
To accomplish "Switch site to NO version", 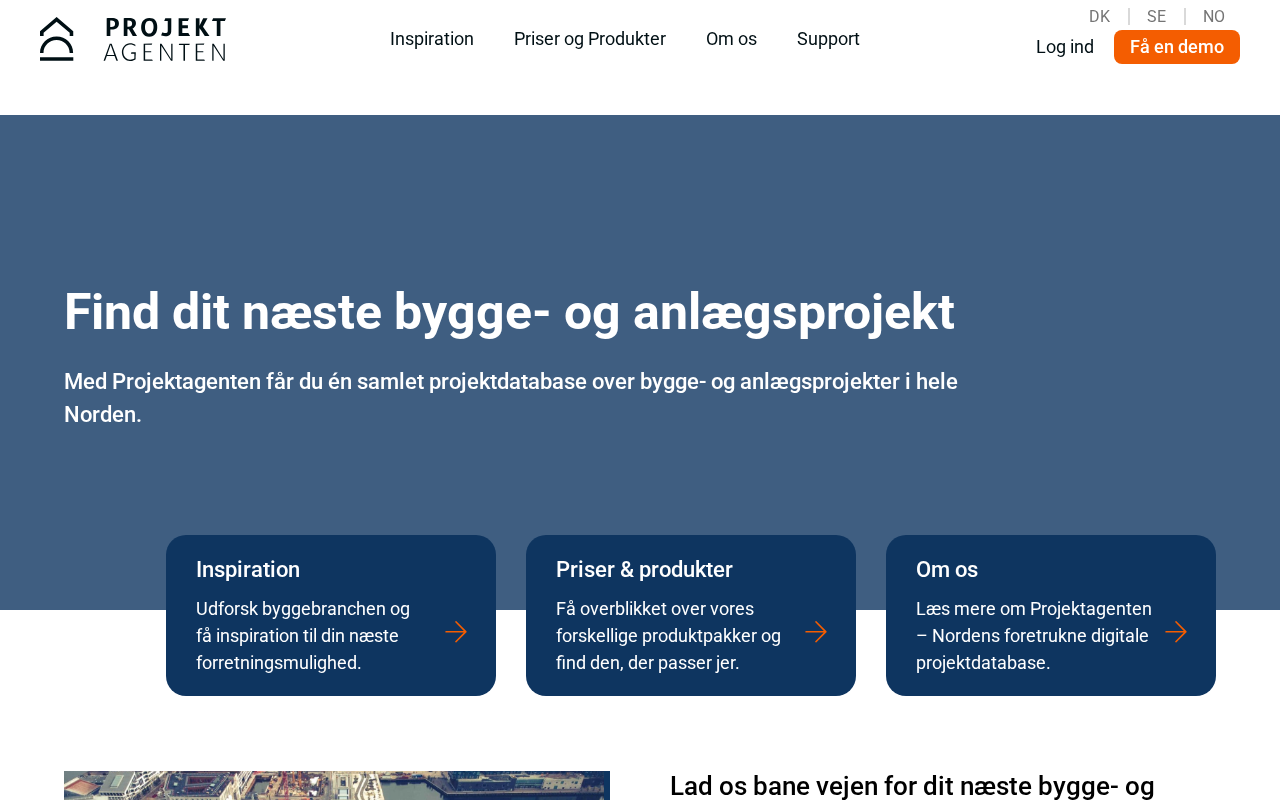I will click(1214, 16).
